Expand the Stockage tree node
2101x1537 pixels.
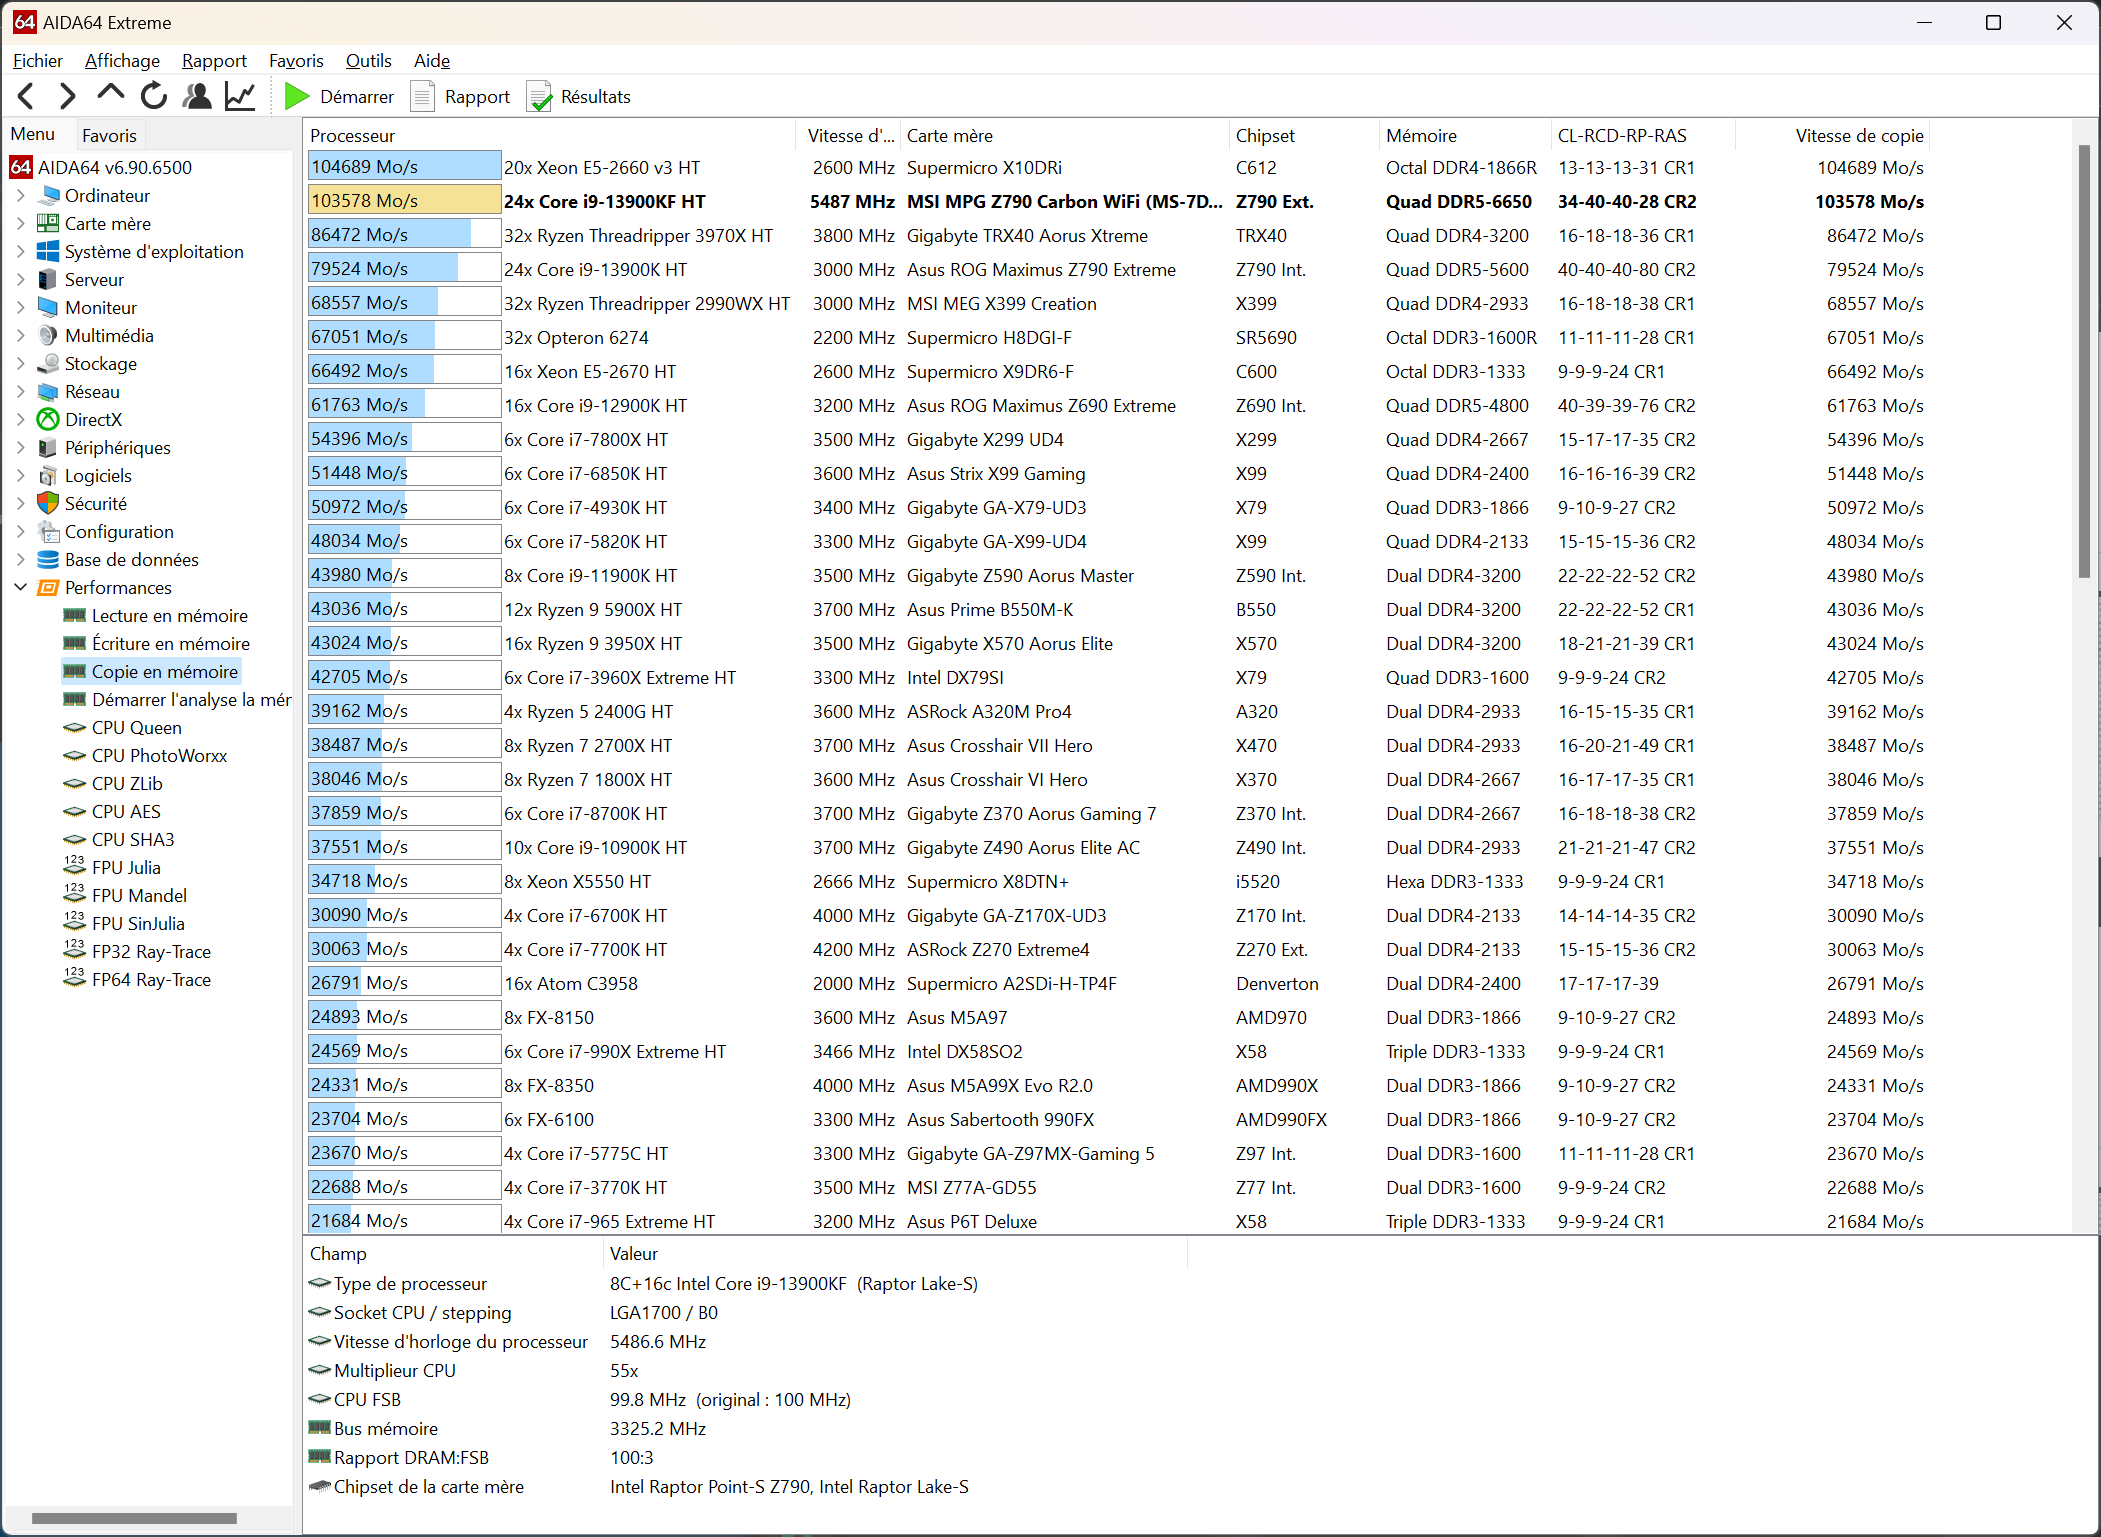pos(21,364)
